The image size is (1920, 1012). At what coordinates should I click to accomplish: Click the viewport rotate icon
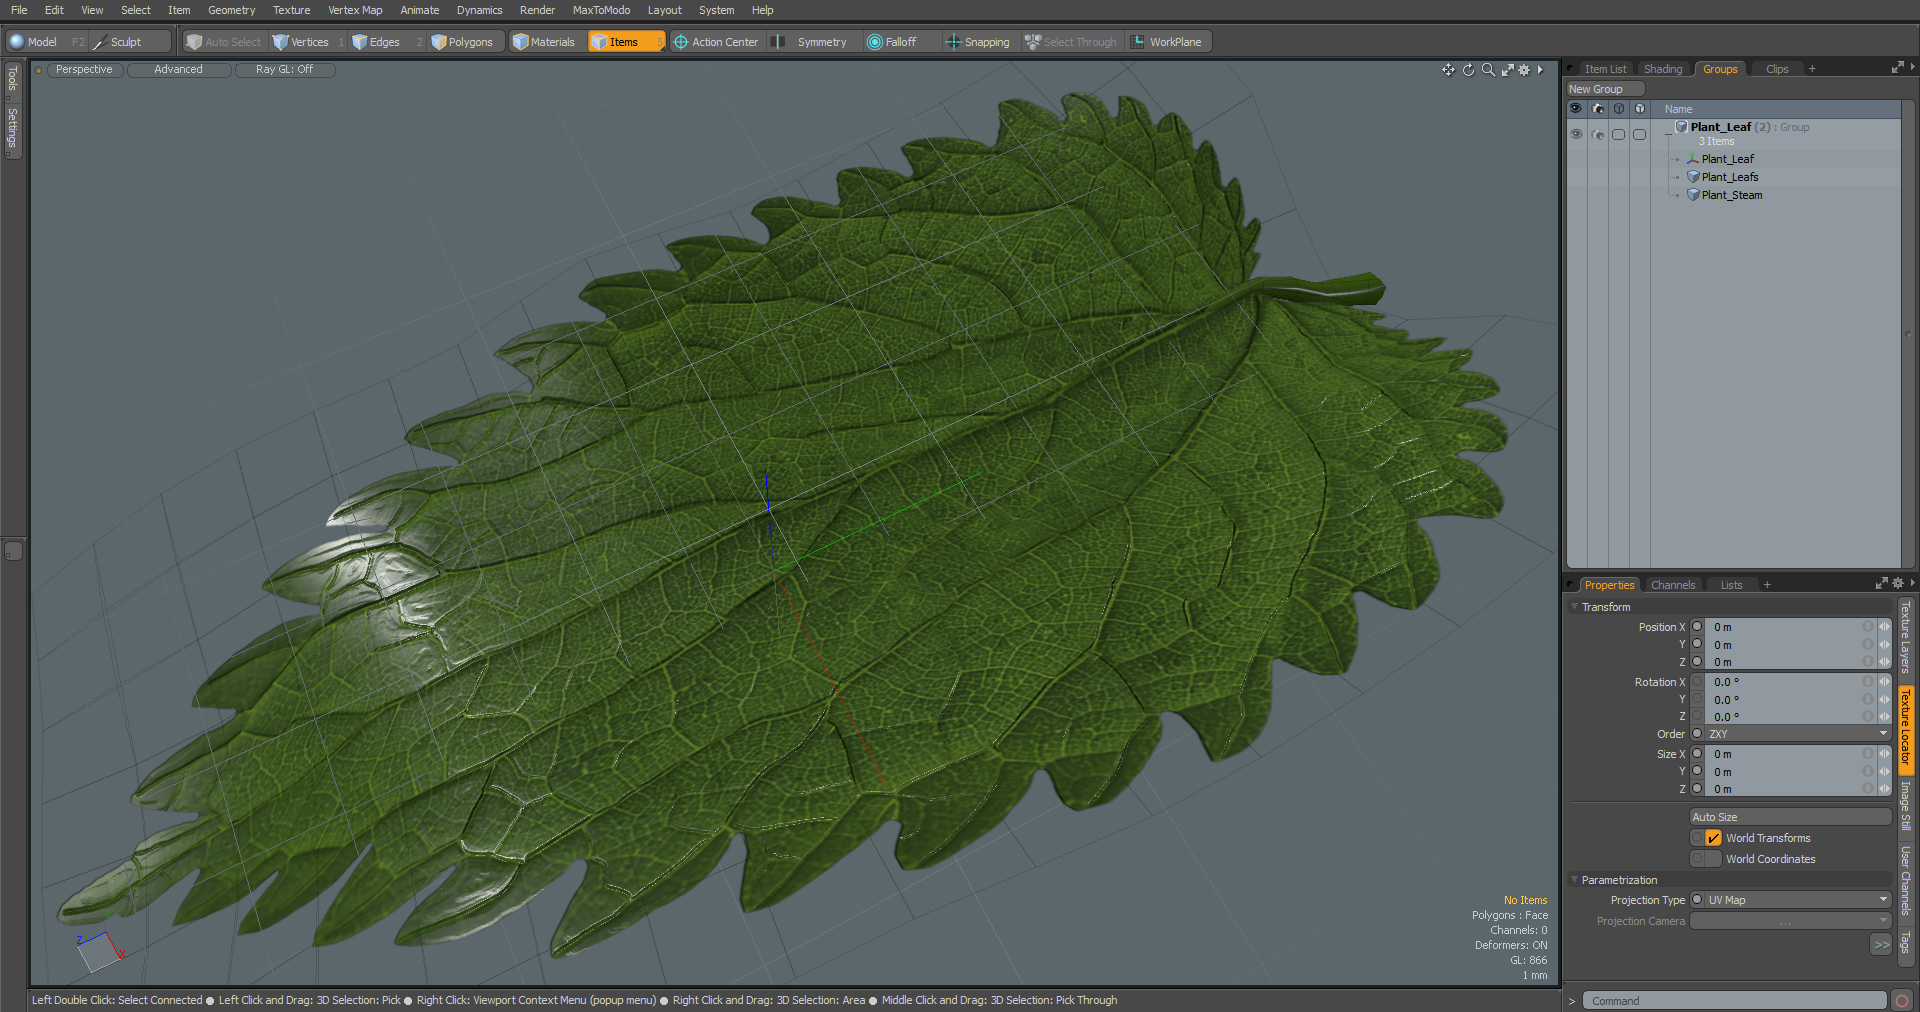point(1468,70)
